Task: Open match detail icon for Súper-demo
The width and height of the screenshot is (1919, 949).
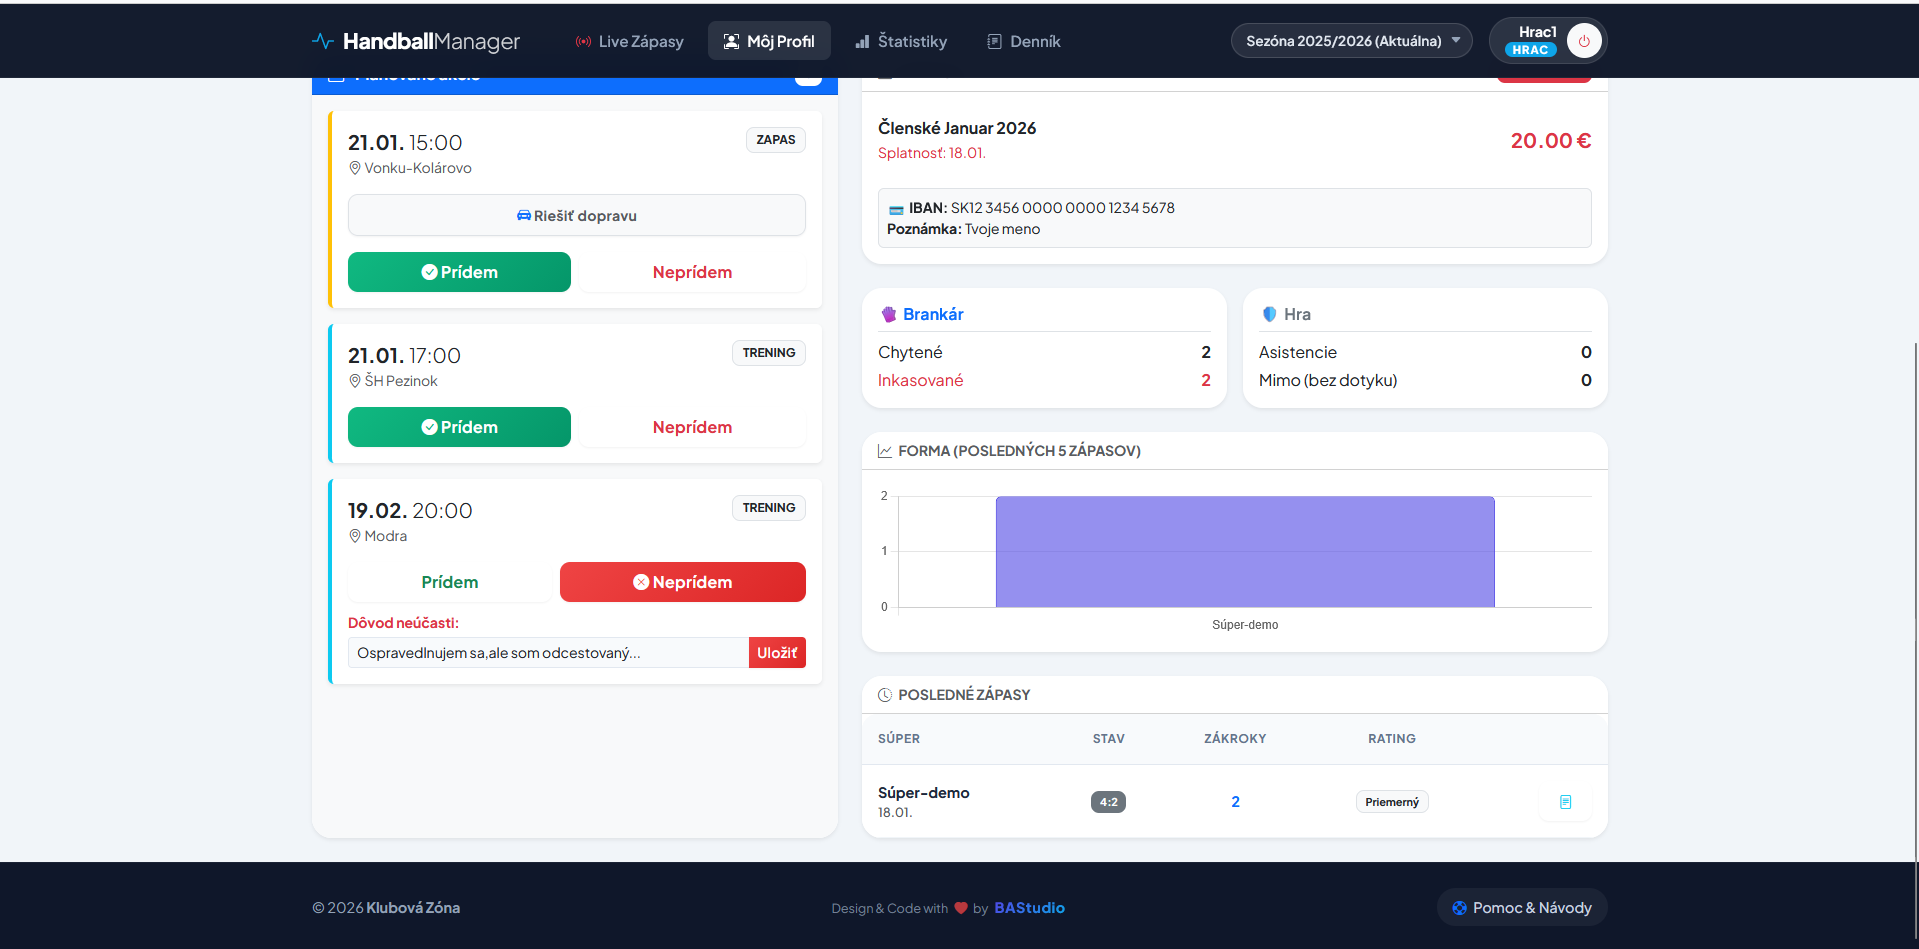Action: pos(1565,802)
